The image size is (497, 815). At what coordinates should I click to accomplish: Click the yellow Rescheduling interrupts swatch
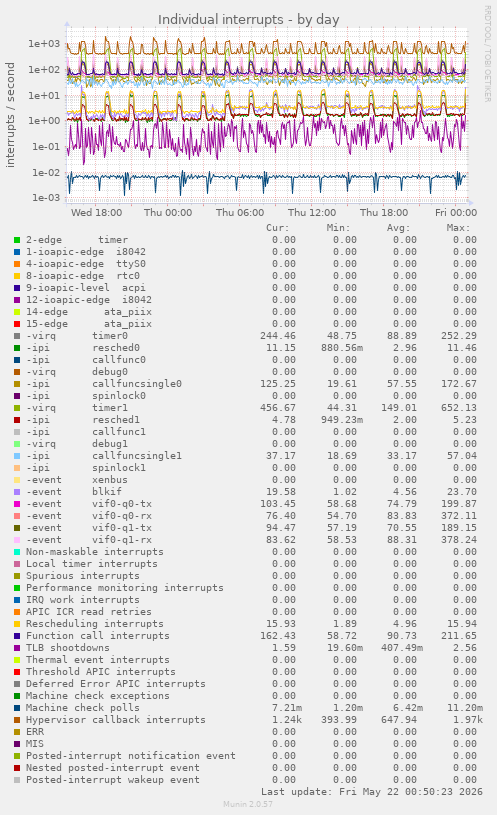(17, 624)
